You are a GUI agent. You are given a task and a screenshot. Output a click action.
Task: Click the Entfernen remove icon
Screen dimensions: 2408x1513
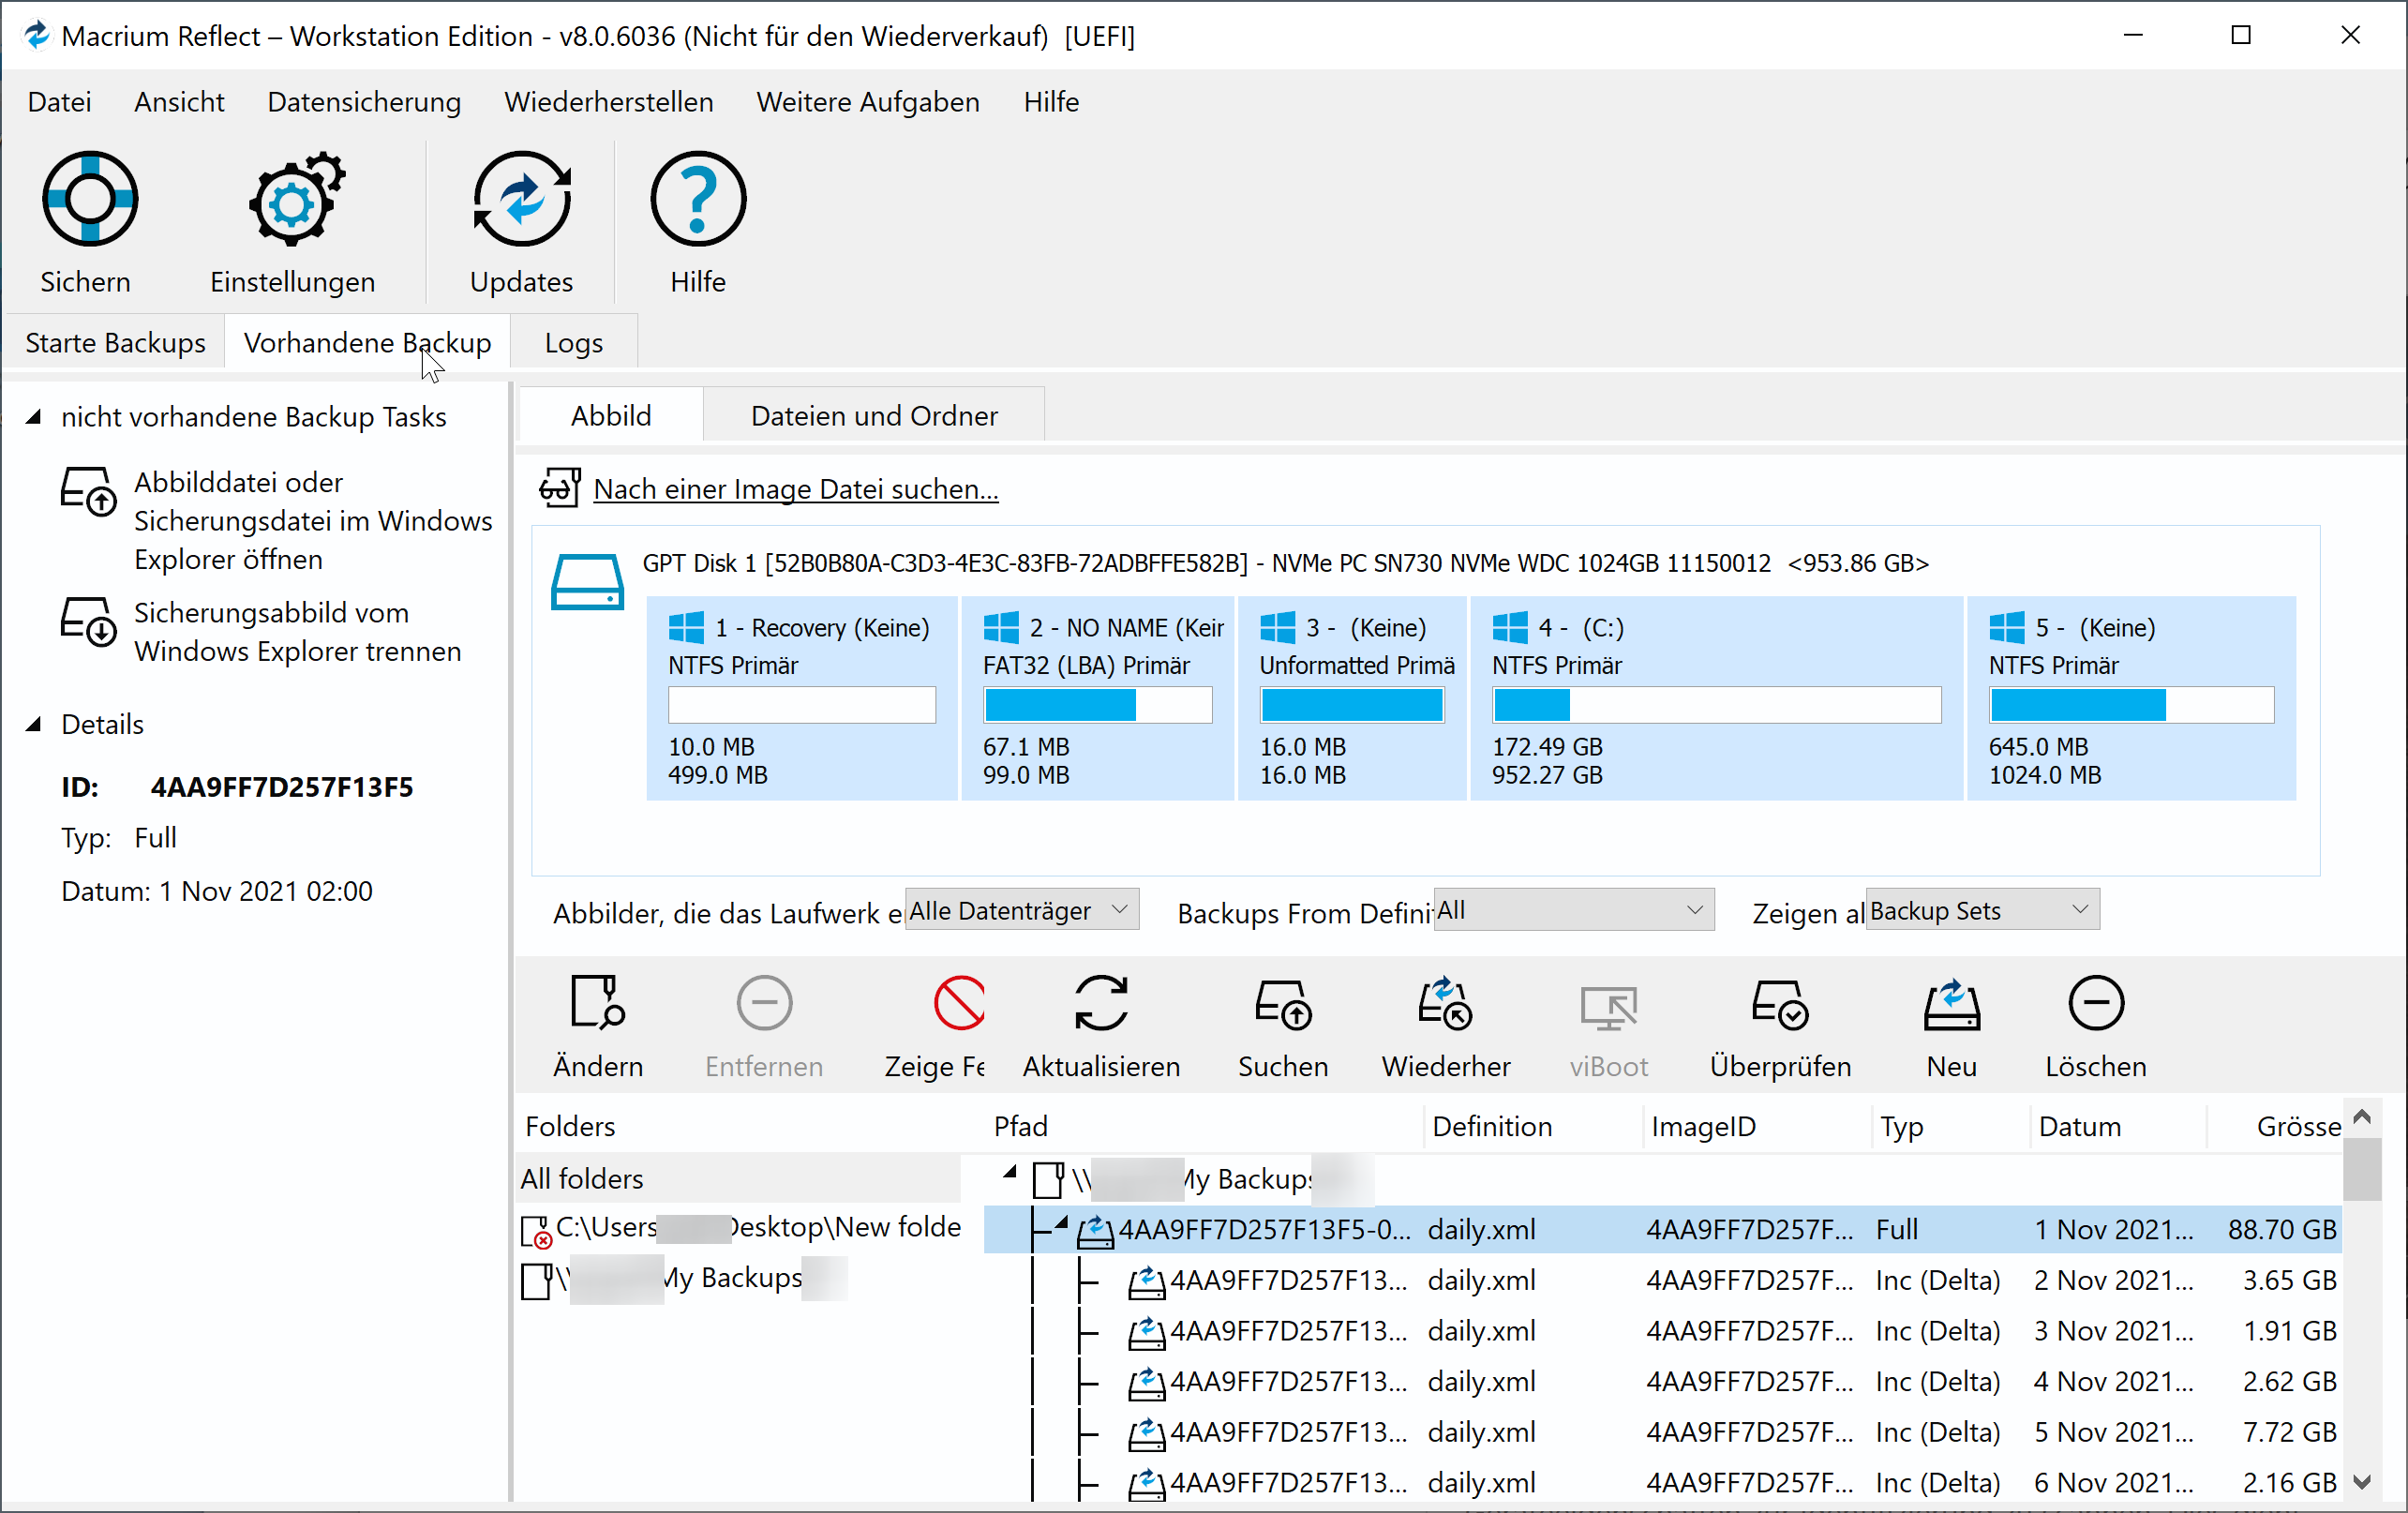pyautogui.click(x=763, y=1003)
